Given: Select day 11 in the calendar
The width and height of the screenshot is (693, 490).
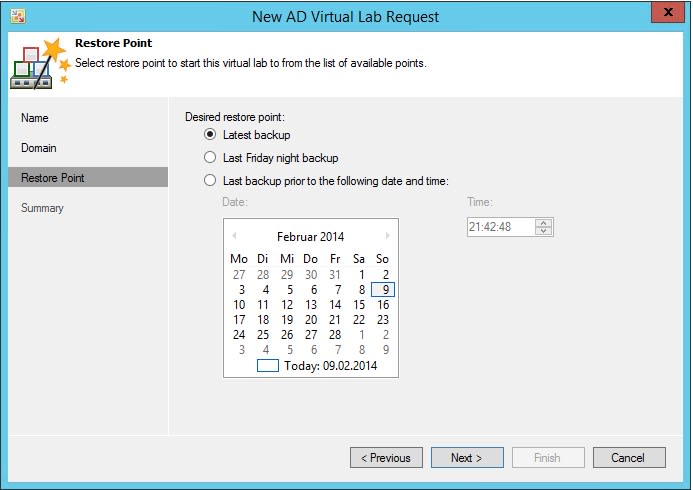Looking at the screenshot, I should point(263,305).
